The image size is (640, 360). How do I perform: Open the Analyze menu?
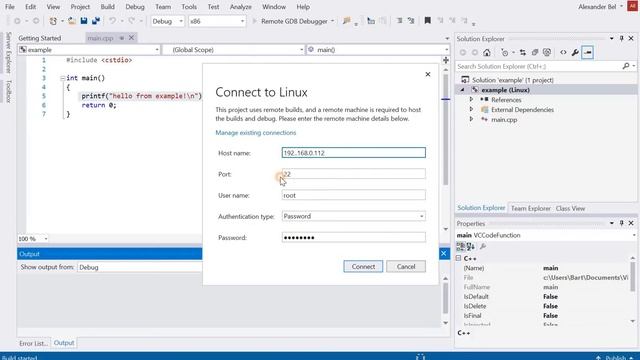pos(240,7)
